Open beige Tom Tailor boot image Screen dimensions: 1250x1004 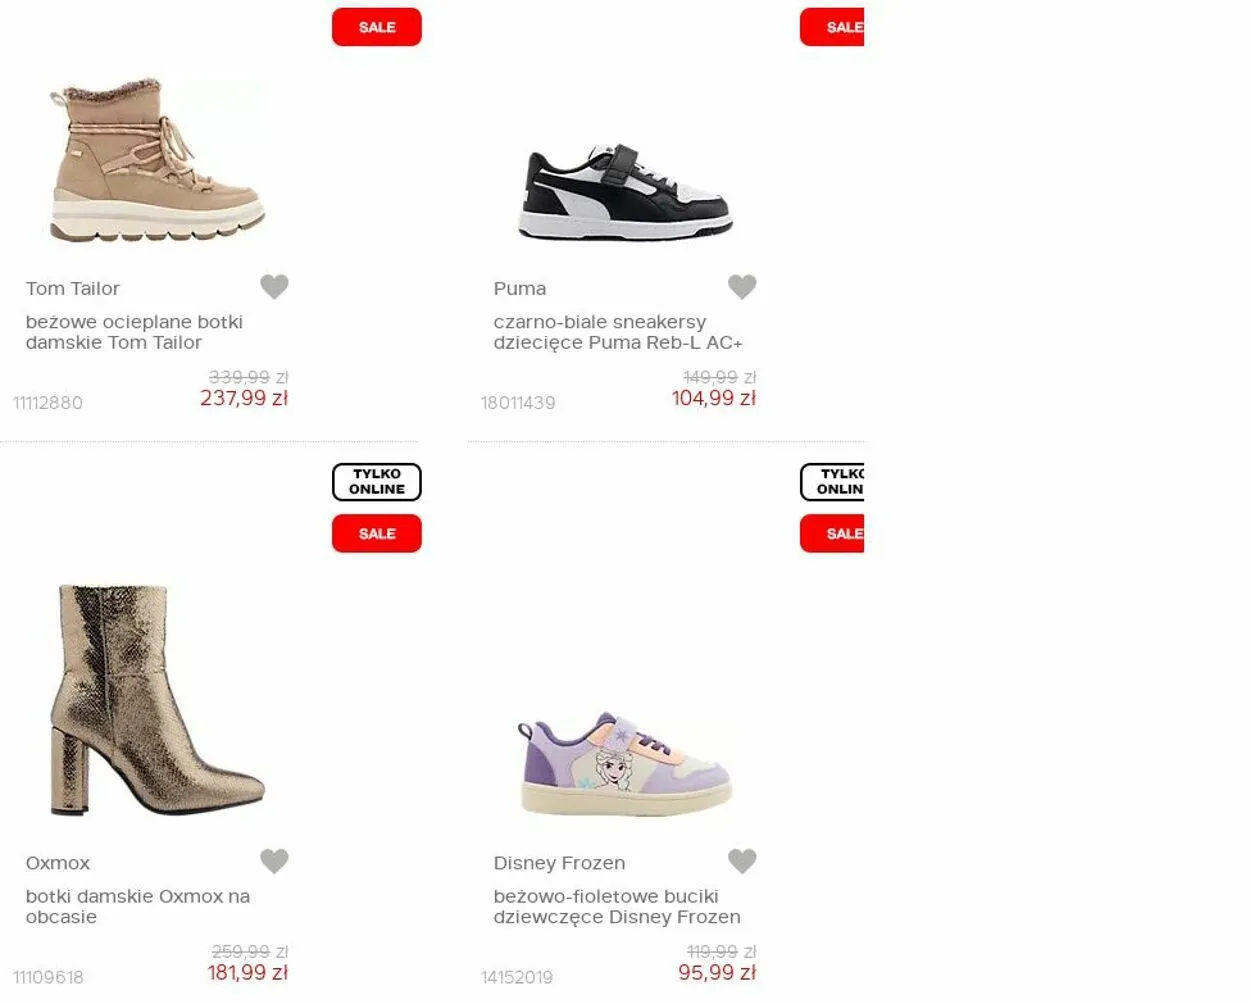coord(157,162)
